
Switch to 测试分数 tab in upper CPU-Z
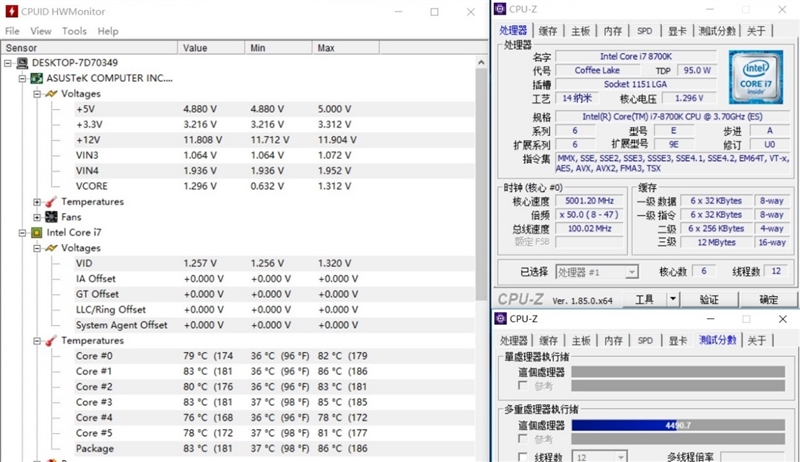[x=717, y=31]
